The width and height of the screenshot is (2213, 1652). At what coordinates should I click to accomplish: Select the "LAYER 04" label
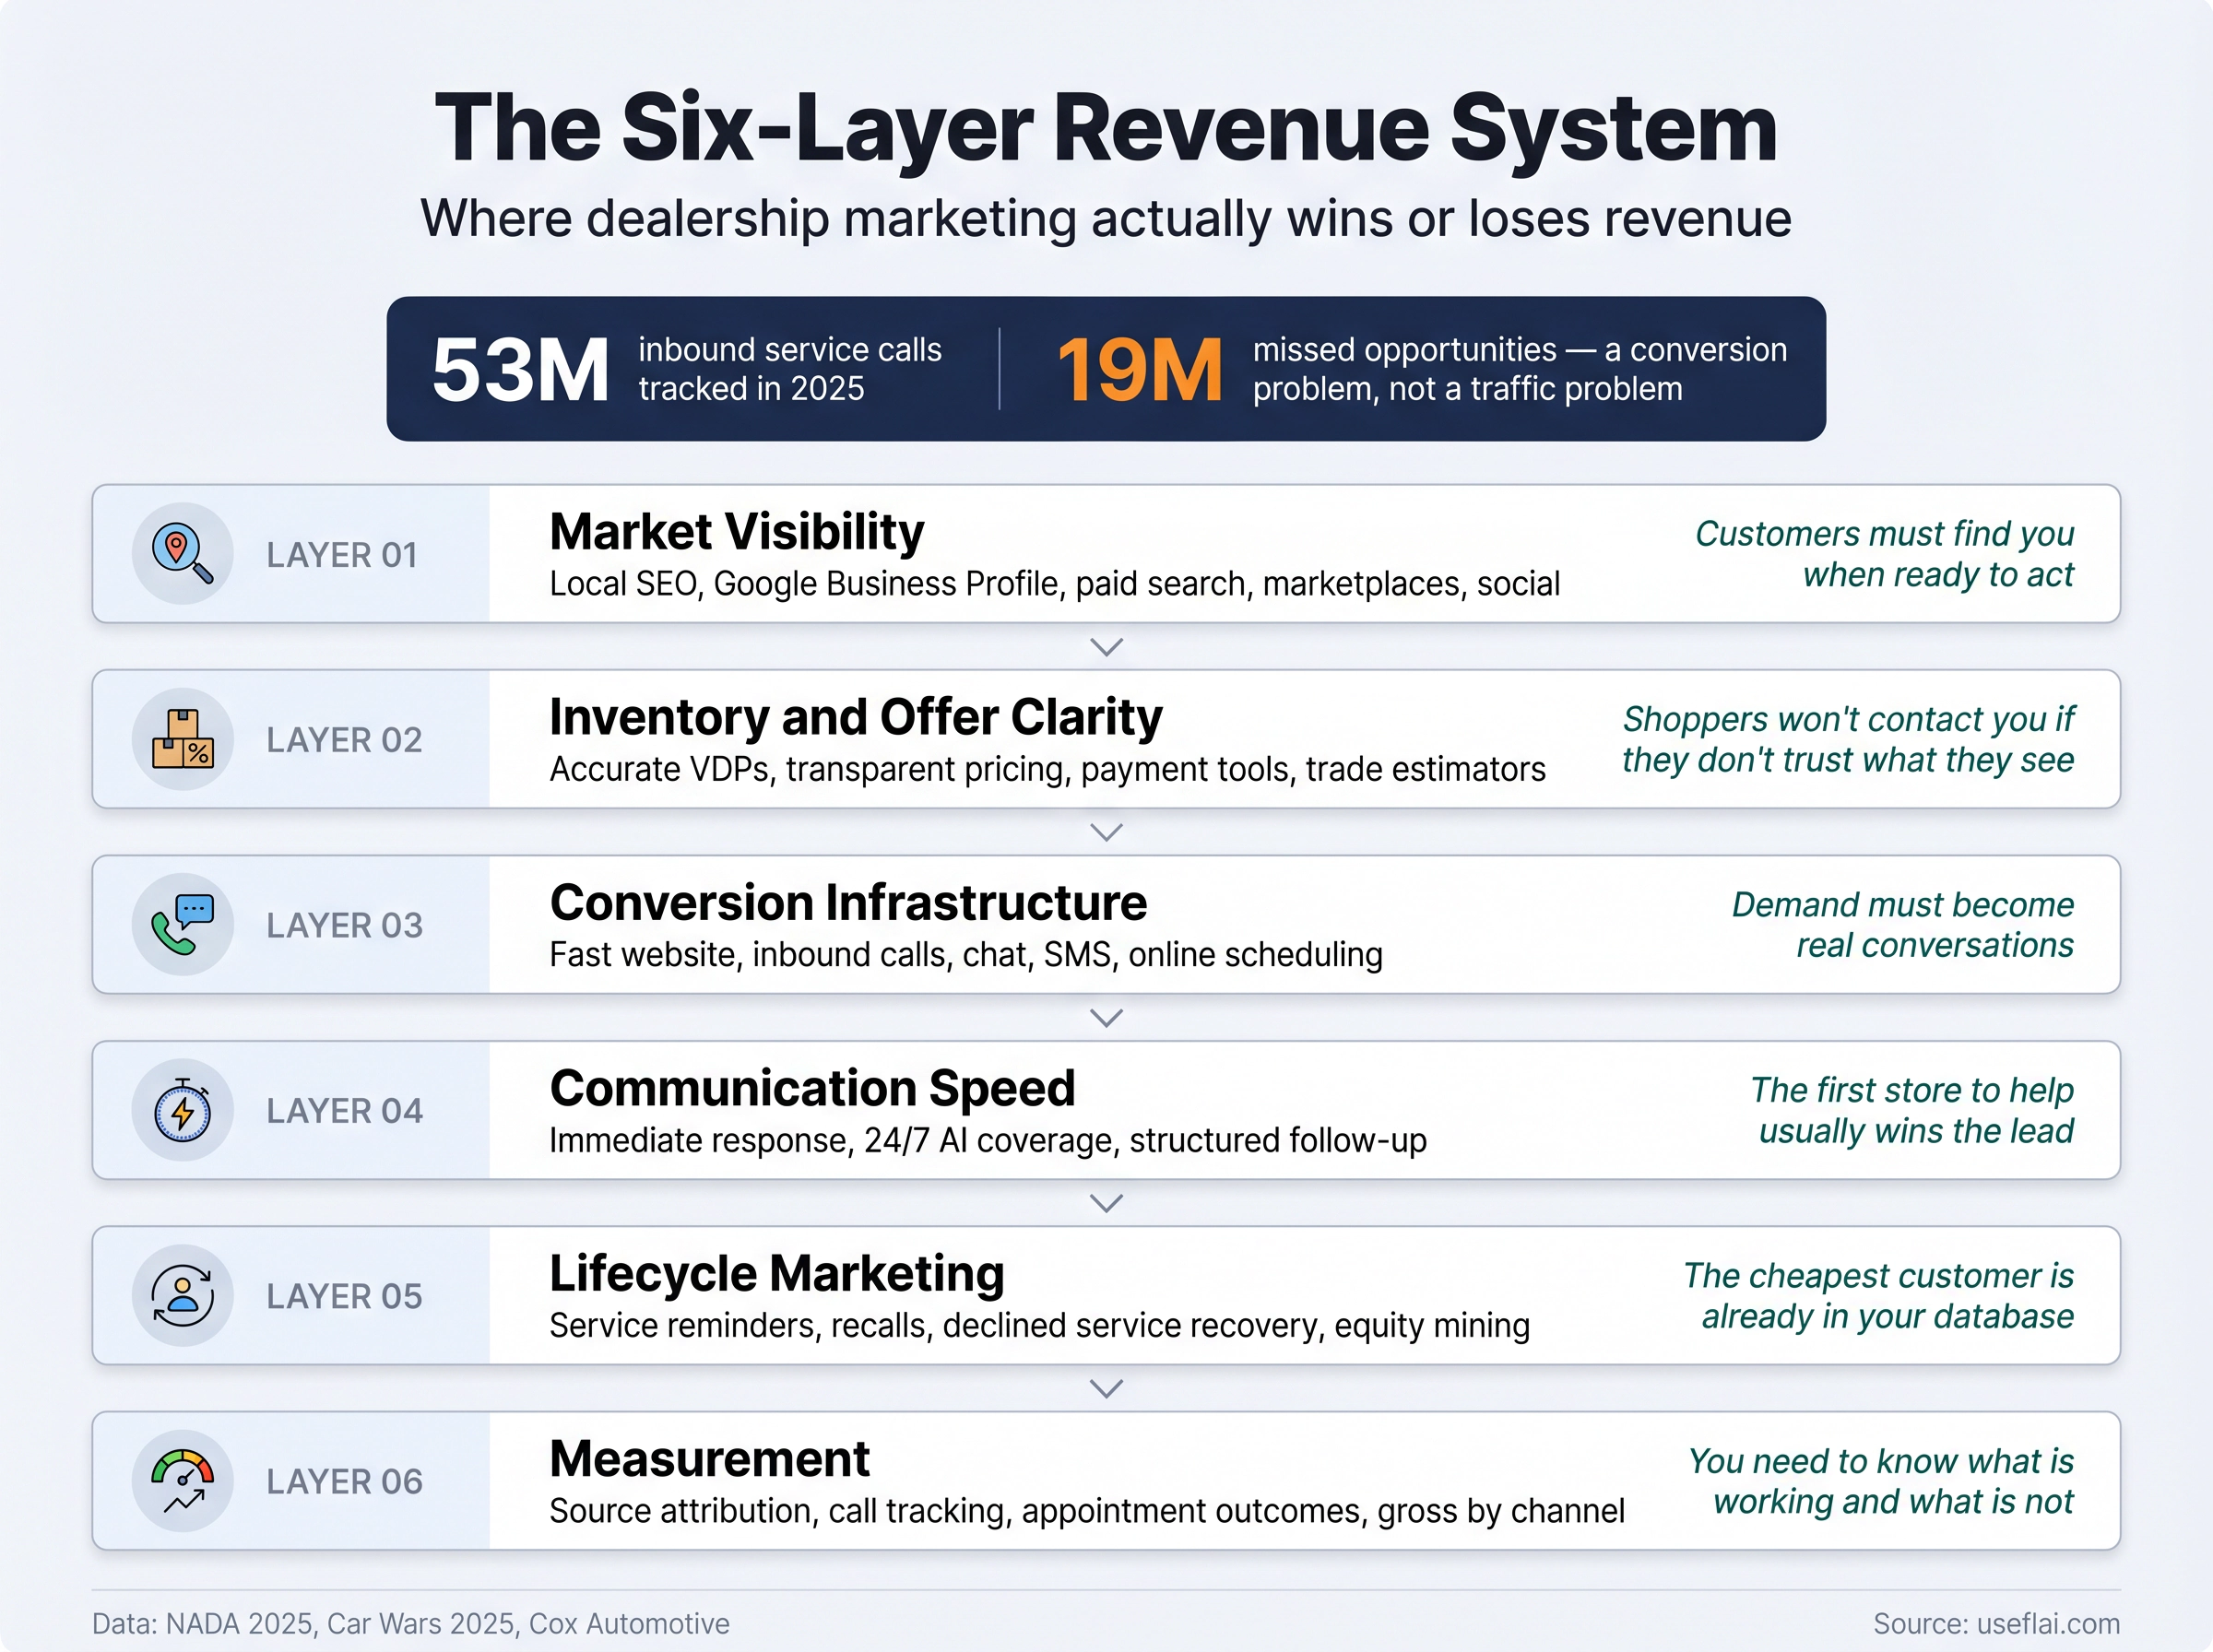tap(344, 1111)
